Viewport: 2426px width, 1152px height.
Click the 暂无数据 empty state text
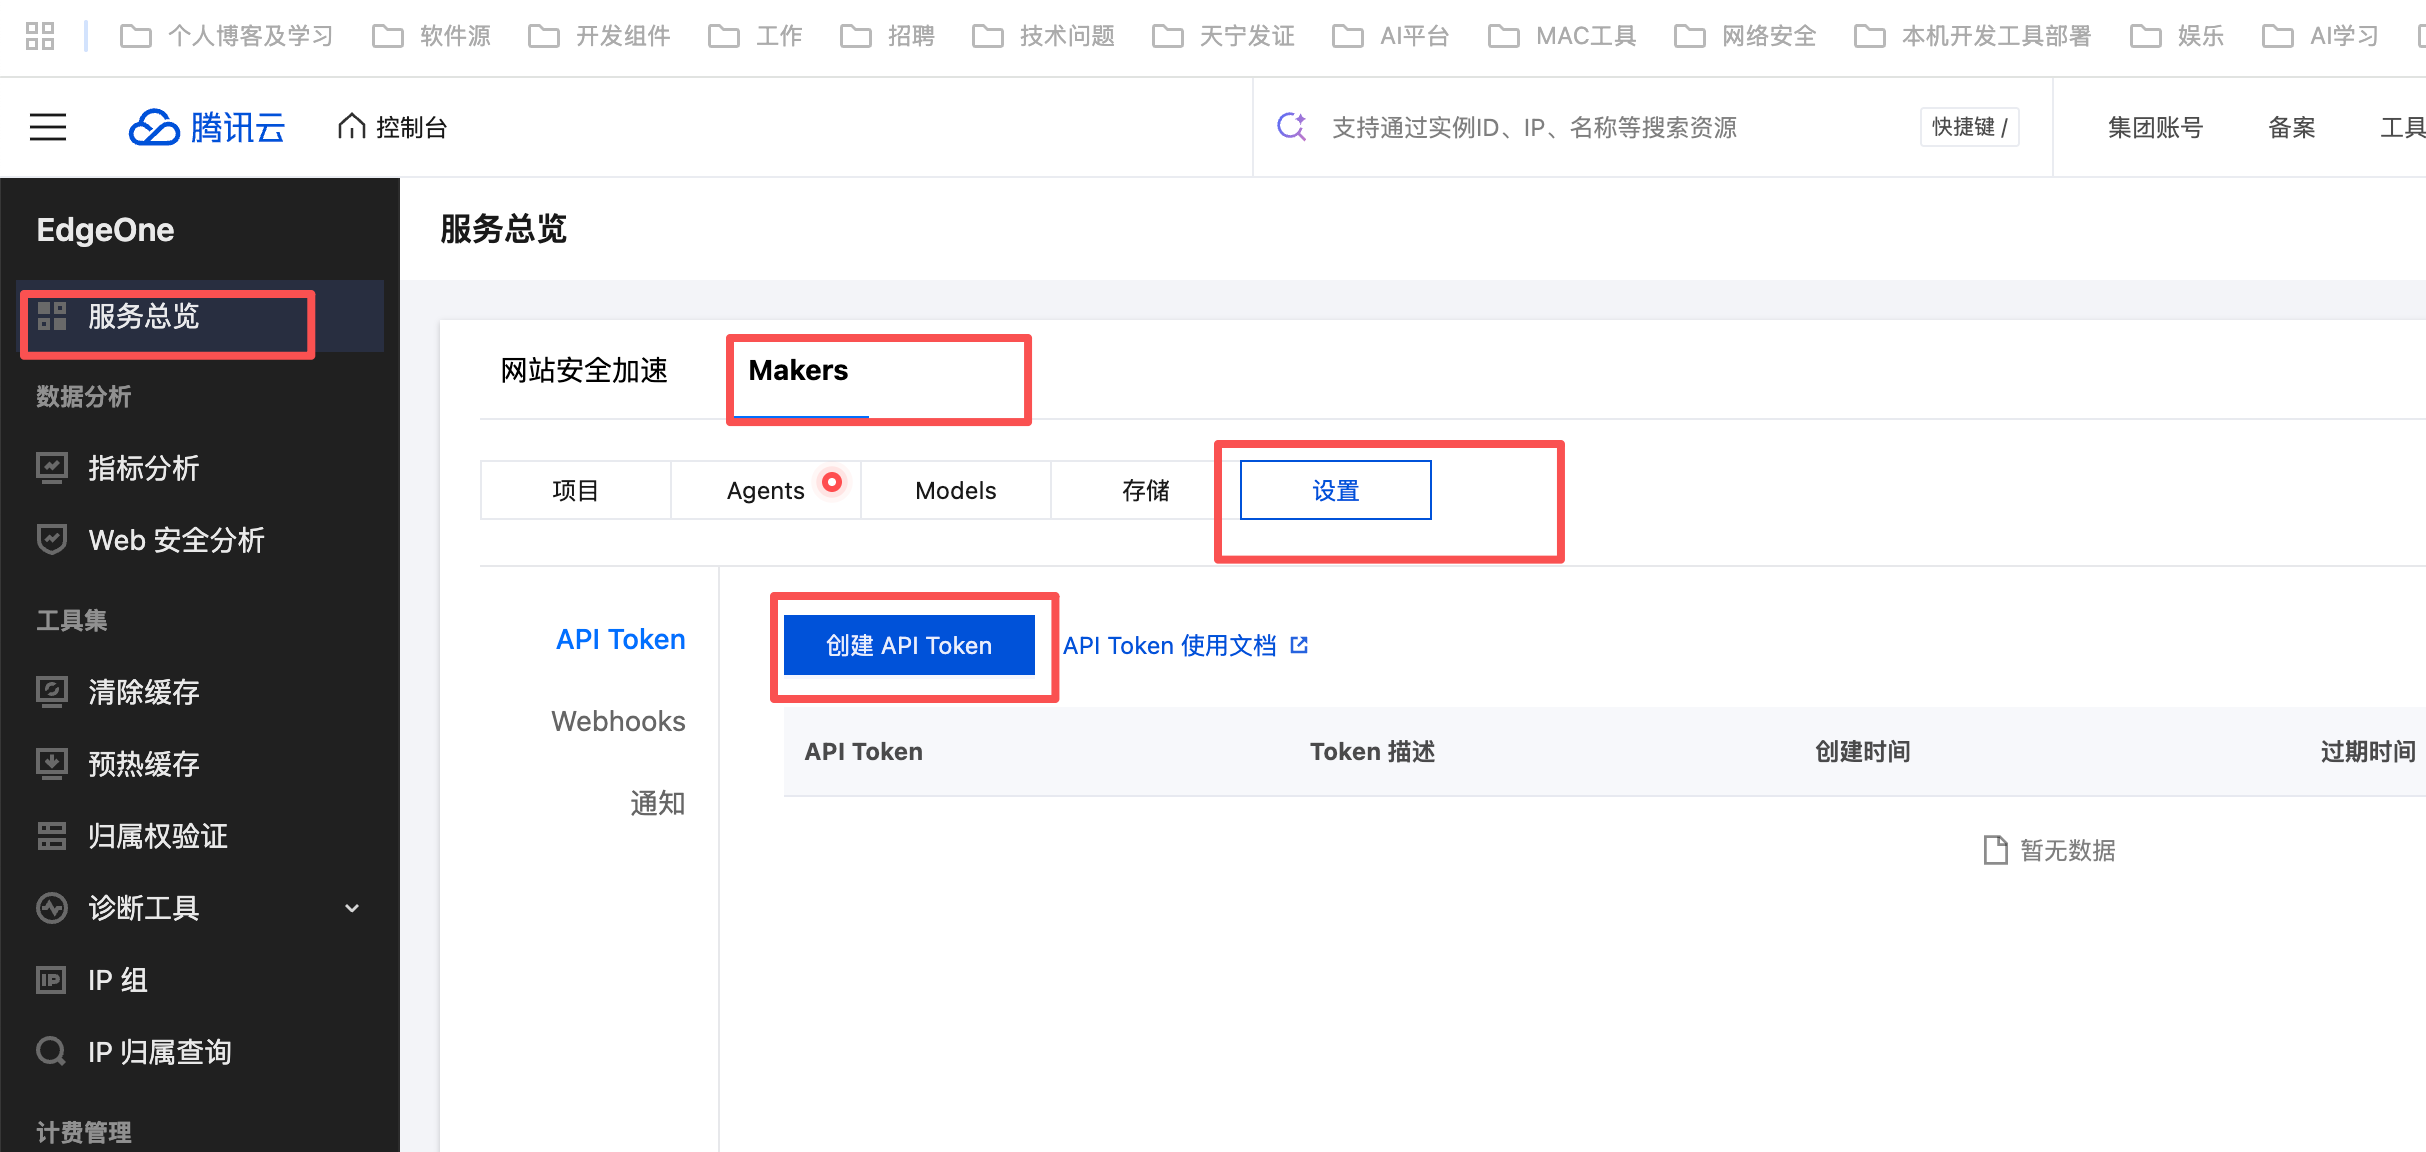coord(2067,850)
